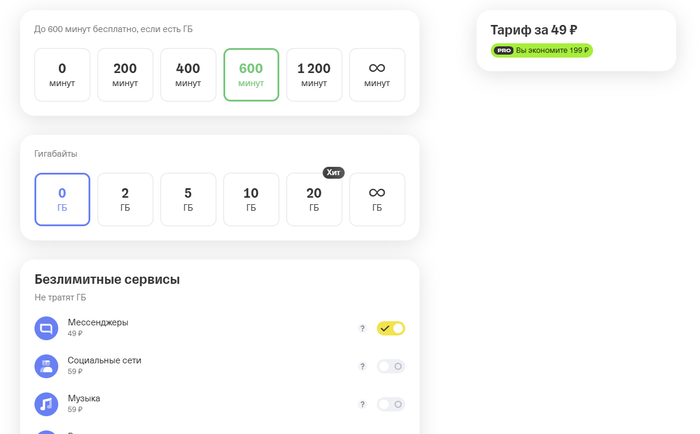Choose 1 200 минут package
Screen dimensions: 700x434
(x=314, y=75)
